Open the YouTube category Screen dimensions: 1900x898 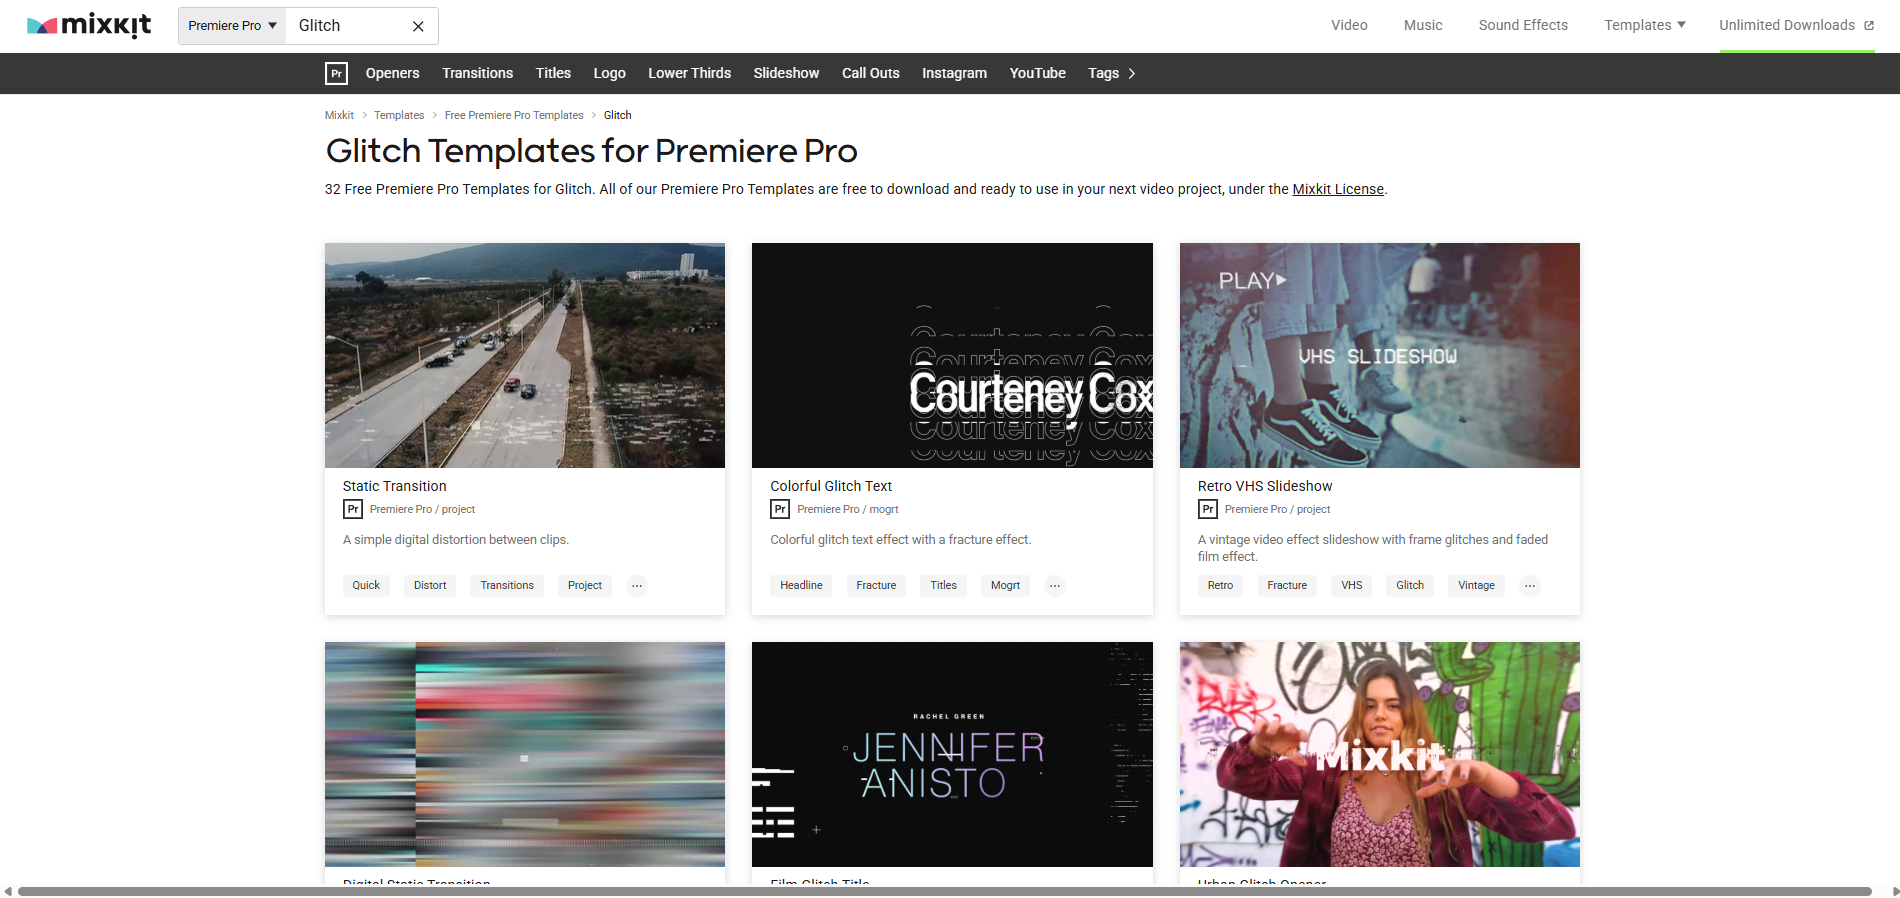pos(1038,73)
